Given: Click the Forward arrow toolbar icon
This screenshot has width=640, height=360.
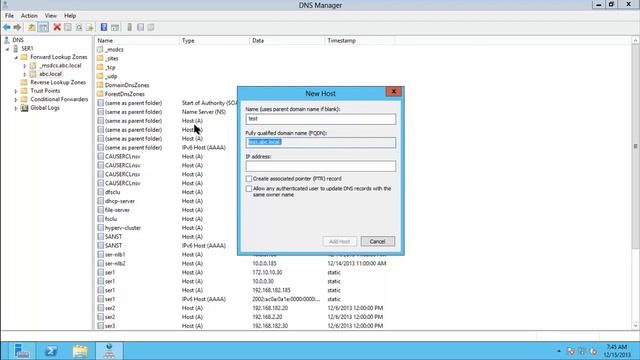Looking at the screenshot, I should click(17, 27).
